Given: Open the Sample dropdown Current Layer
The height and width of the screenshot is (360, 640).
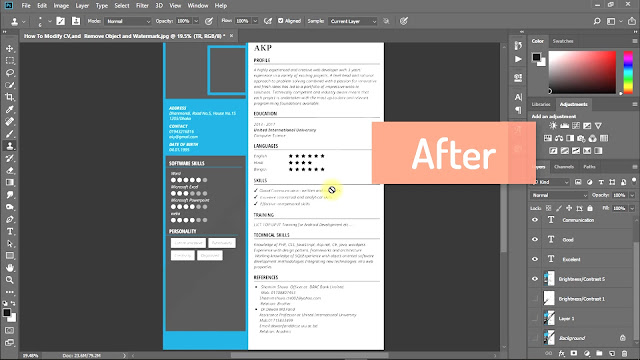Looking at the screenshot, I should point(353,21).
